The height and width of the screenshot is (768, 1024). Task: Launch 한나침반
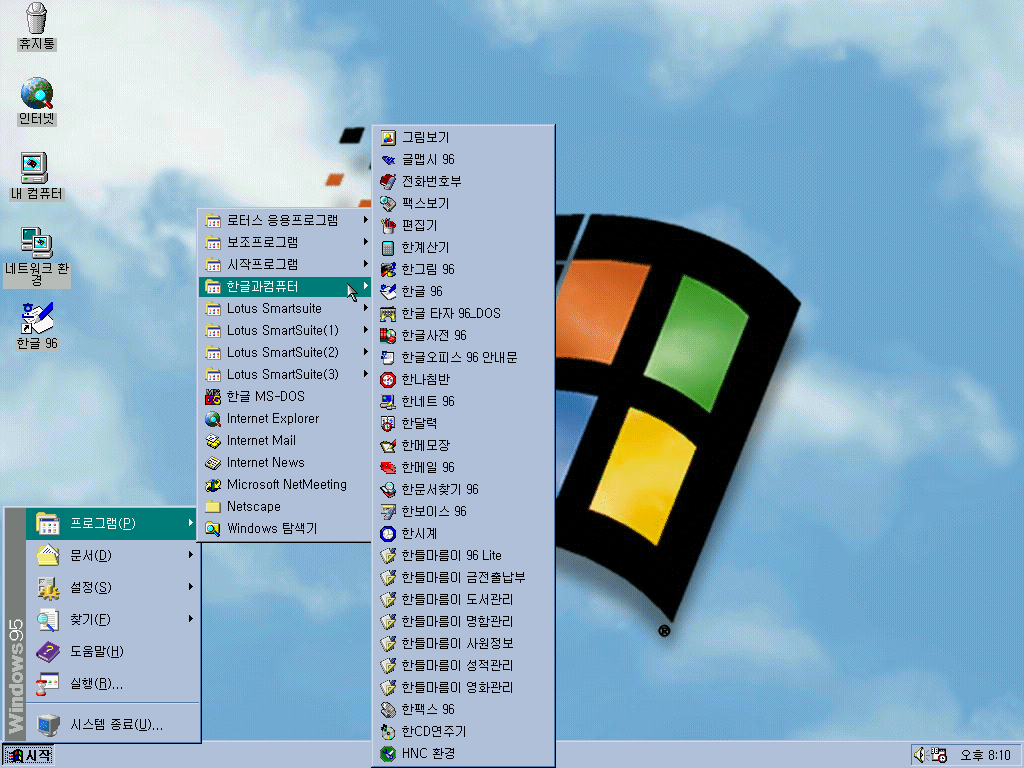463,379
